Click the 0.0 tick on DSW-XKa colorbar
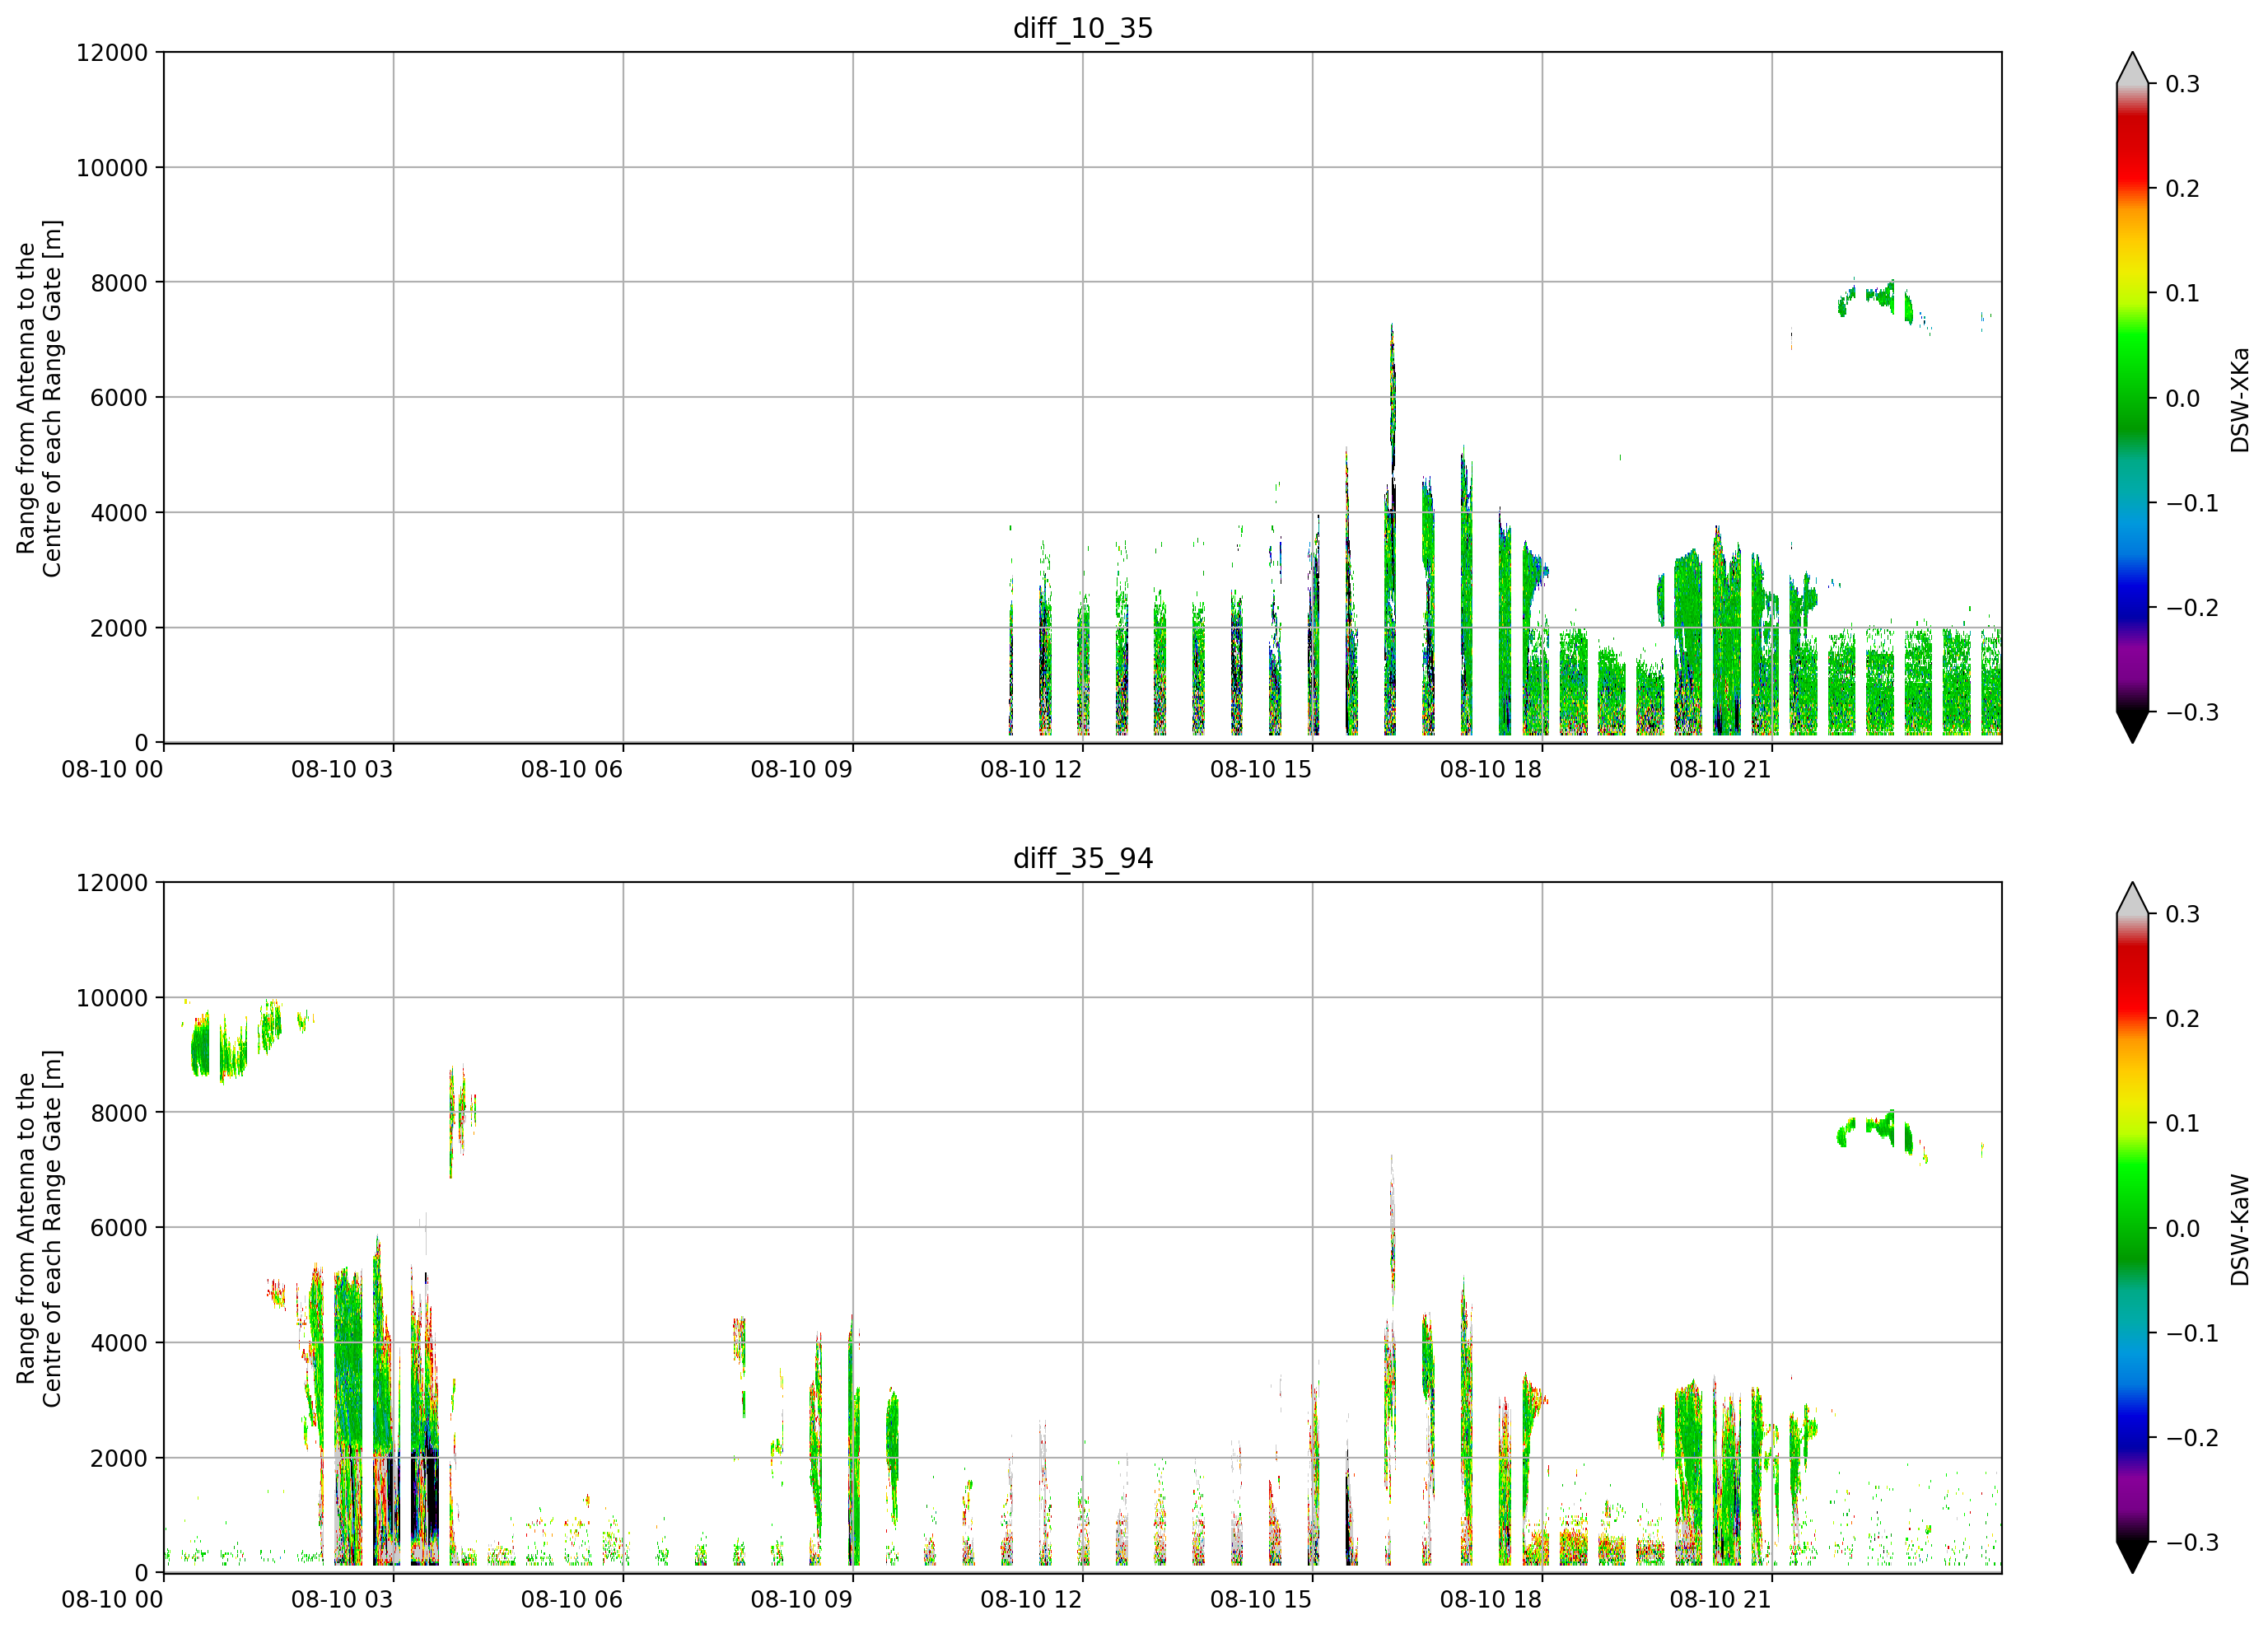 2182,398
